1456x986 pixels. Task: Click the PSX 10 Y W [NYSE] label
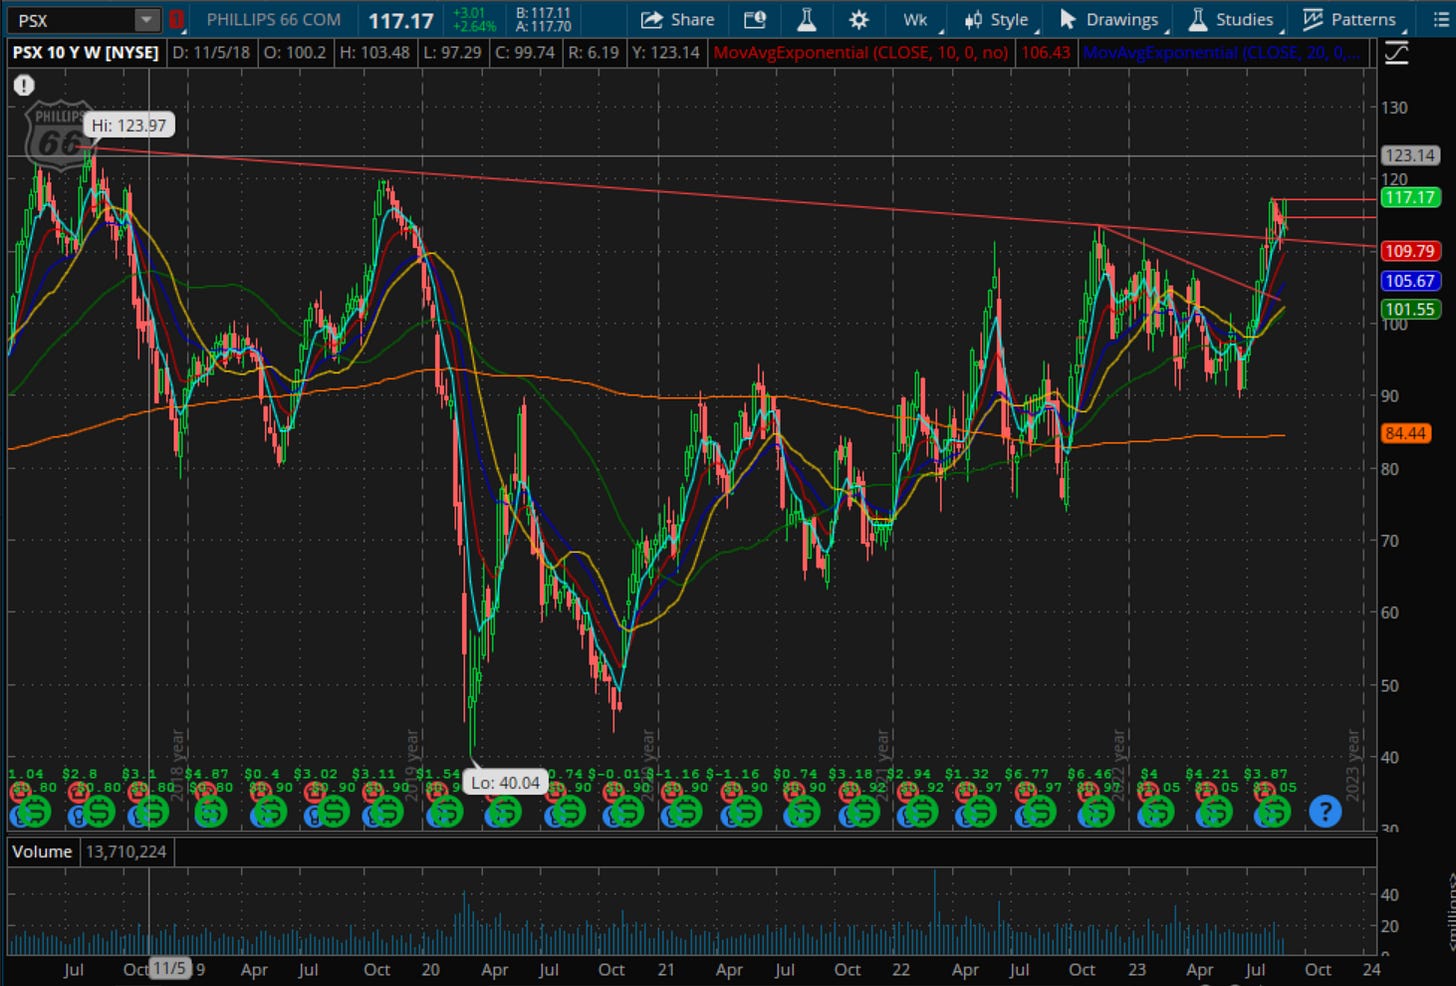point(86,52)
